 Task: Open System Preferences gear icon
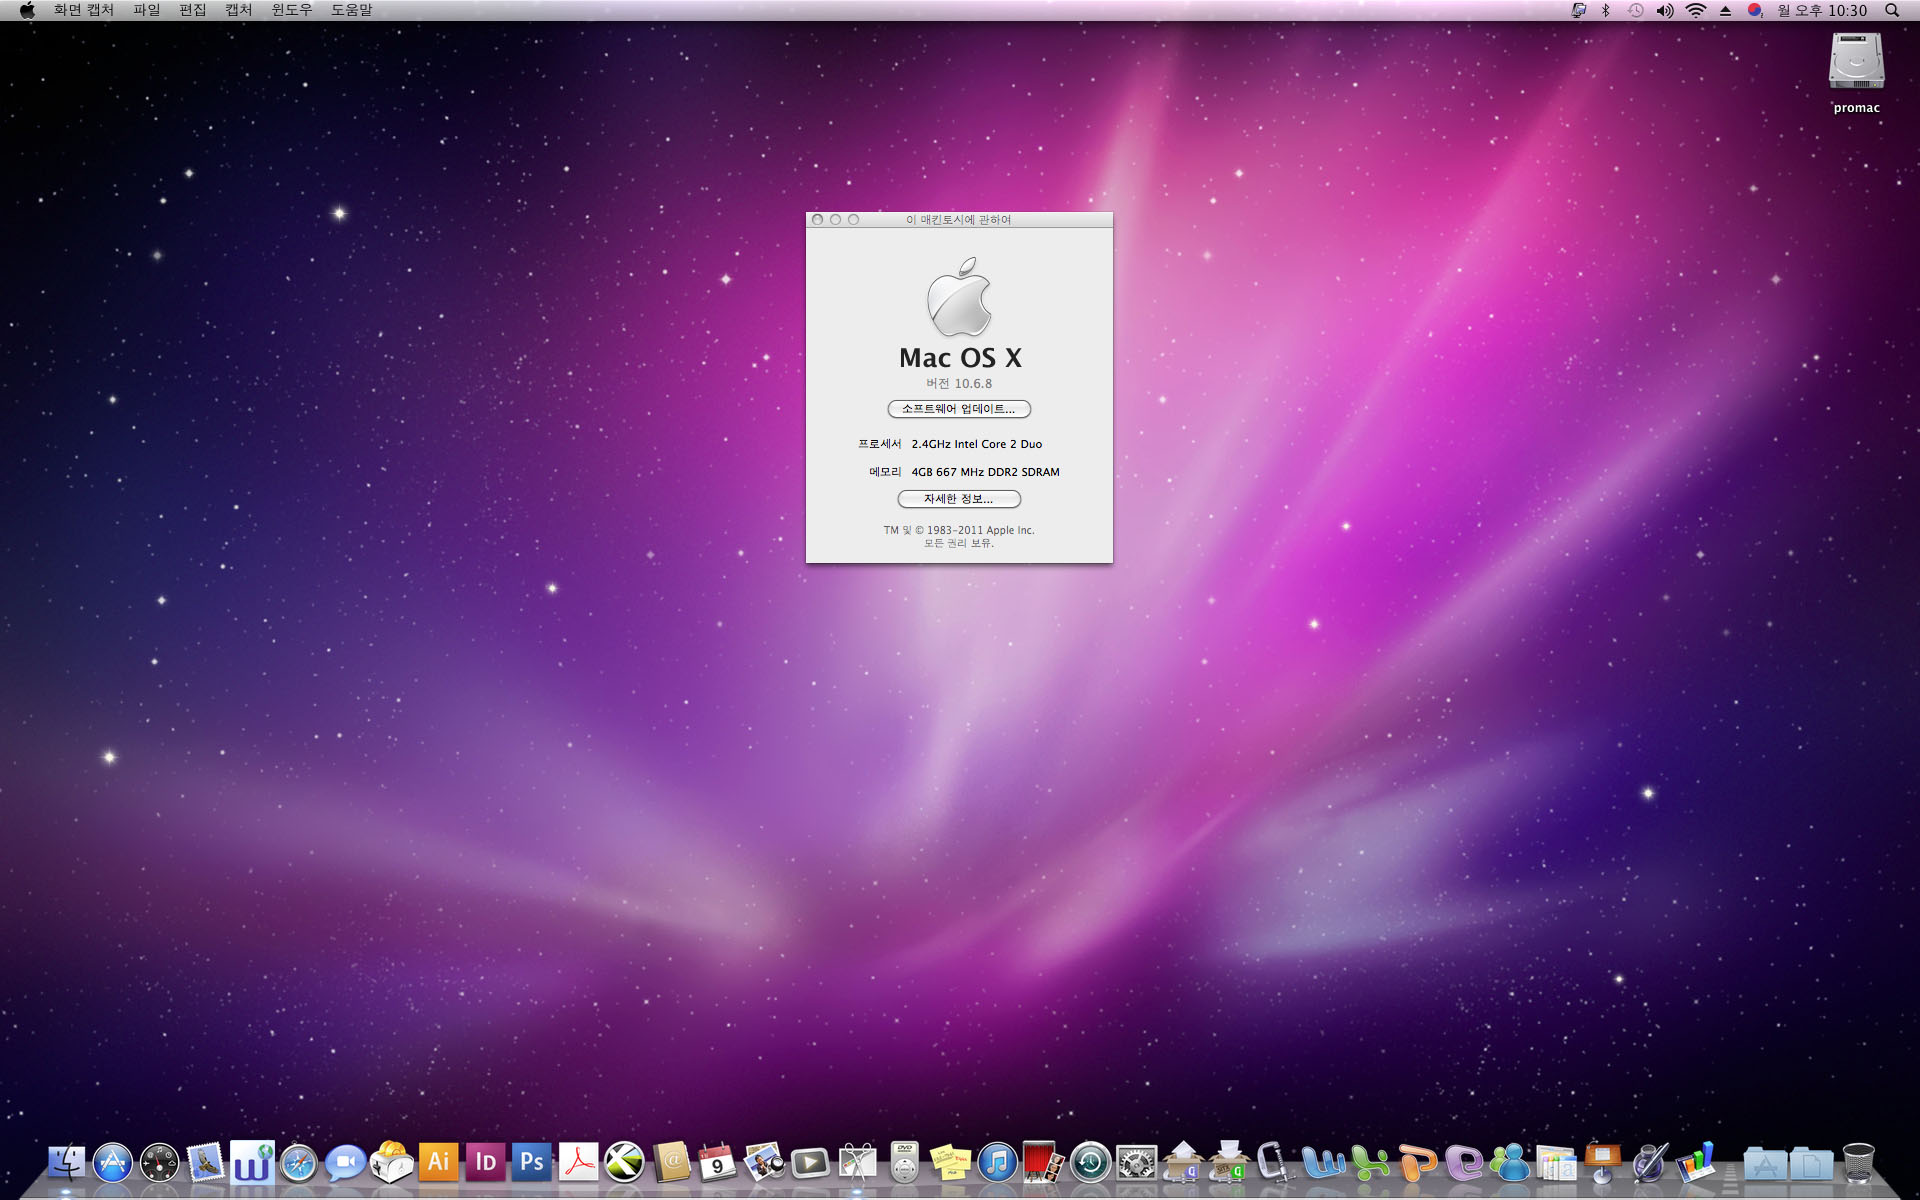coord(1136,1163)
